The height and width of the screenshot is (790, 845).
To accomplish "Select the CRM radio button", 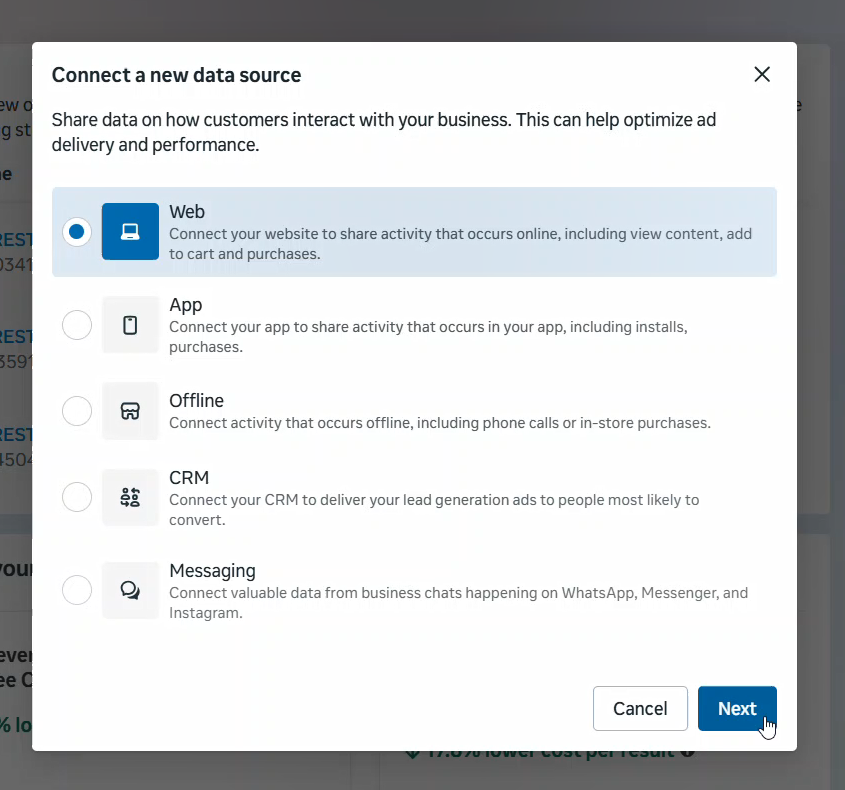I will (77, 497).
